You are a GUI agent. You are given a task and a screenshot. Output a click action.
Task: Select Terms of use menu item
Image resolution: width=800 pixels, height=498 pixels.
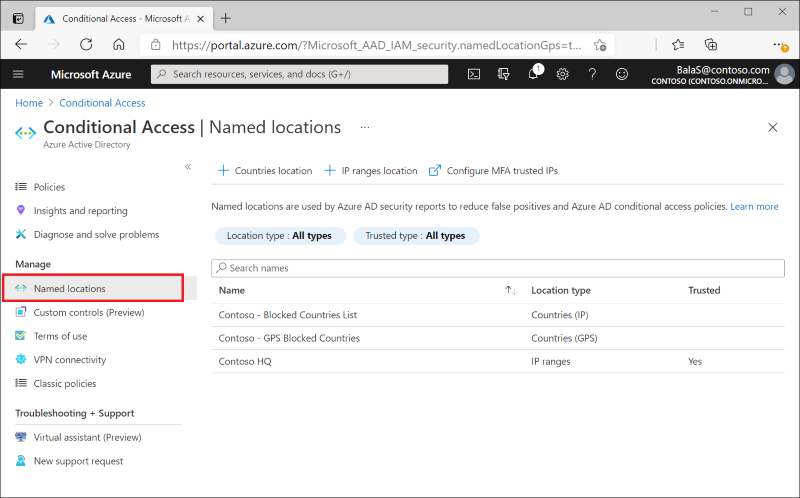click(x=60, y=336)
